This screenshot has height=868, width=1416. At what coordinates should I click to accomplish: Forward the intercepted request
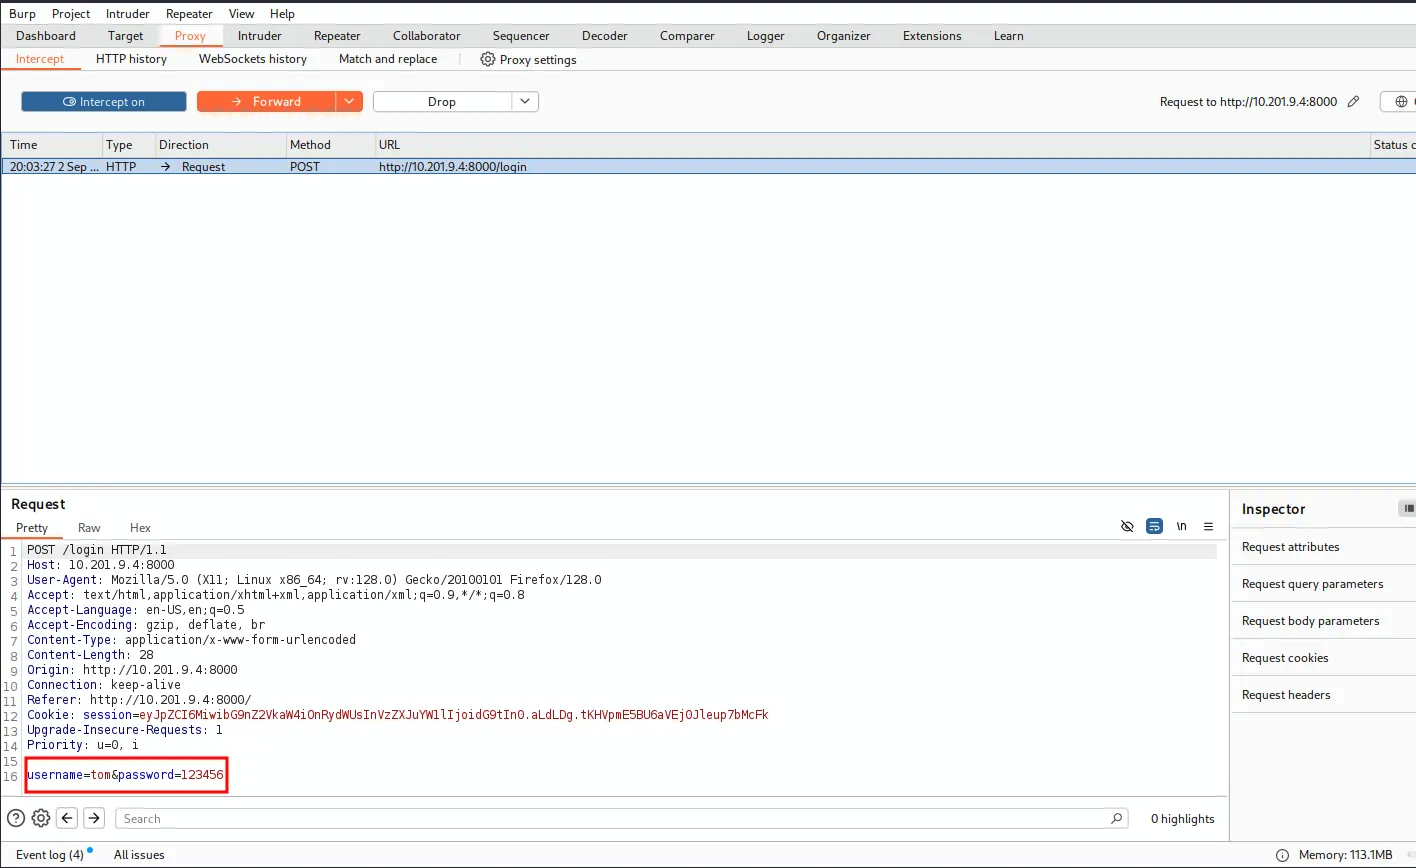pyautogui.click(x=266, y=102)
